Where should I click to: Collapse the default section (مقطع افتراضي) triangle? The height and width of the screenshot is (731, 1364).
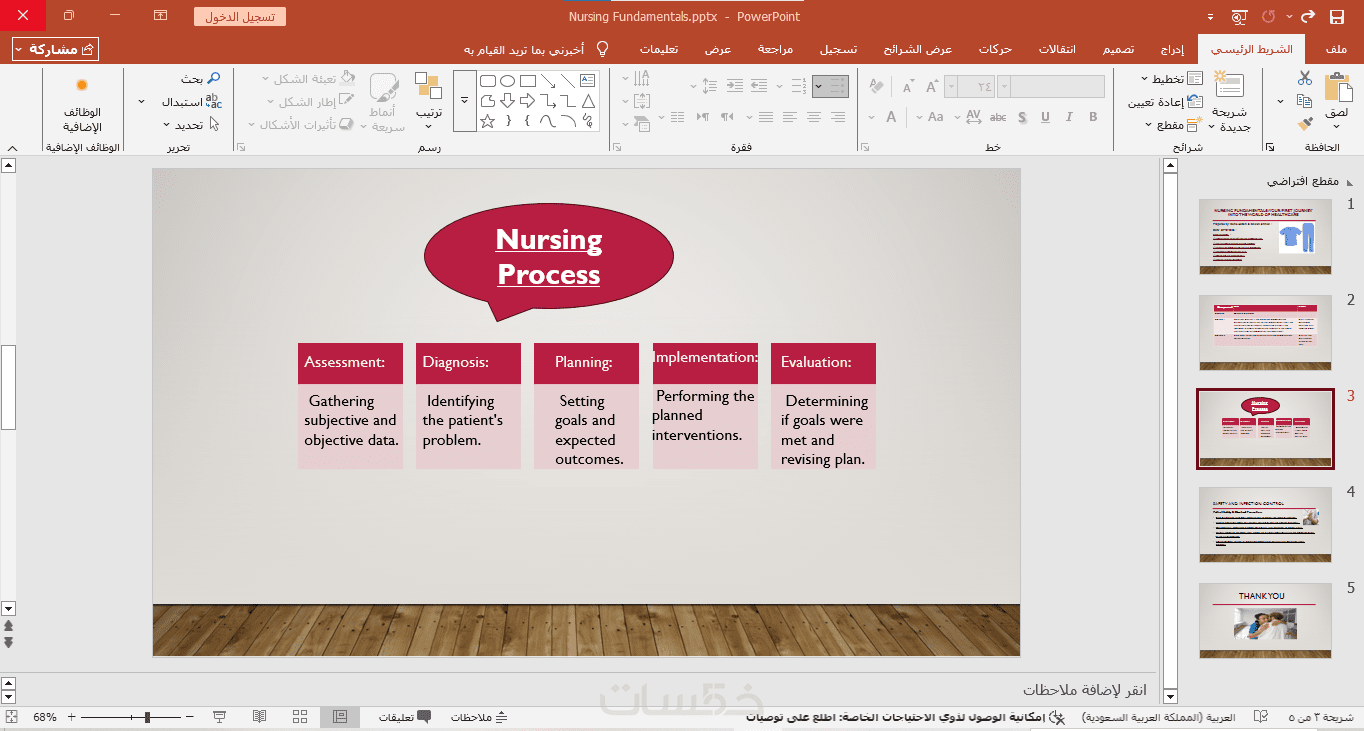(x=1348, y=183)
